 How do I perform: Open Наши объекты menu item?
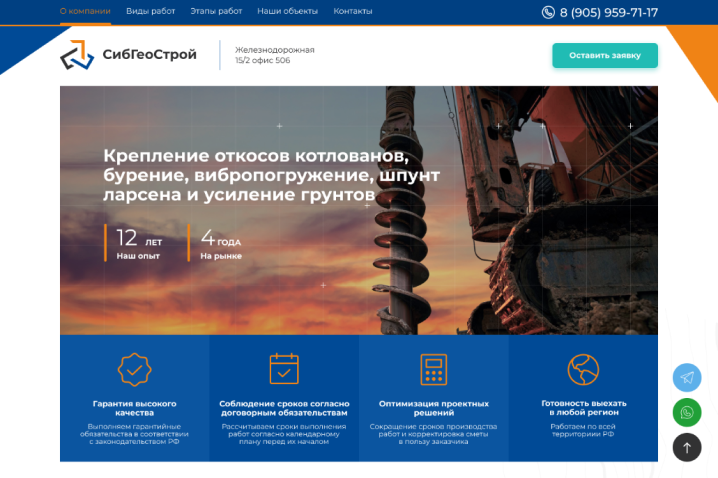[x=288, y=11]
